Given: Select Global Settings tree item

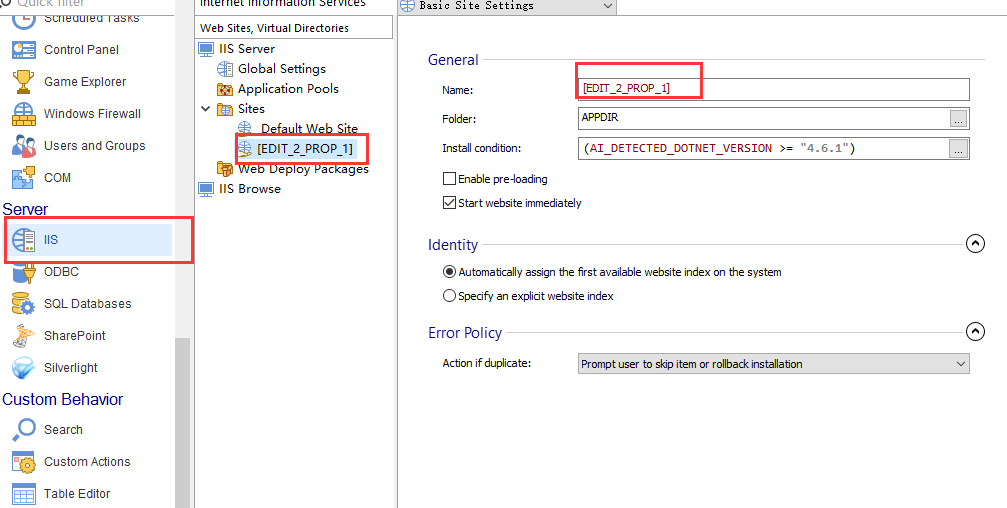Looking at the screenshot, I should coord(282,69).
